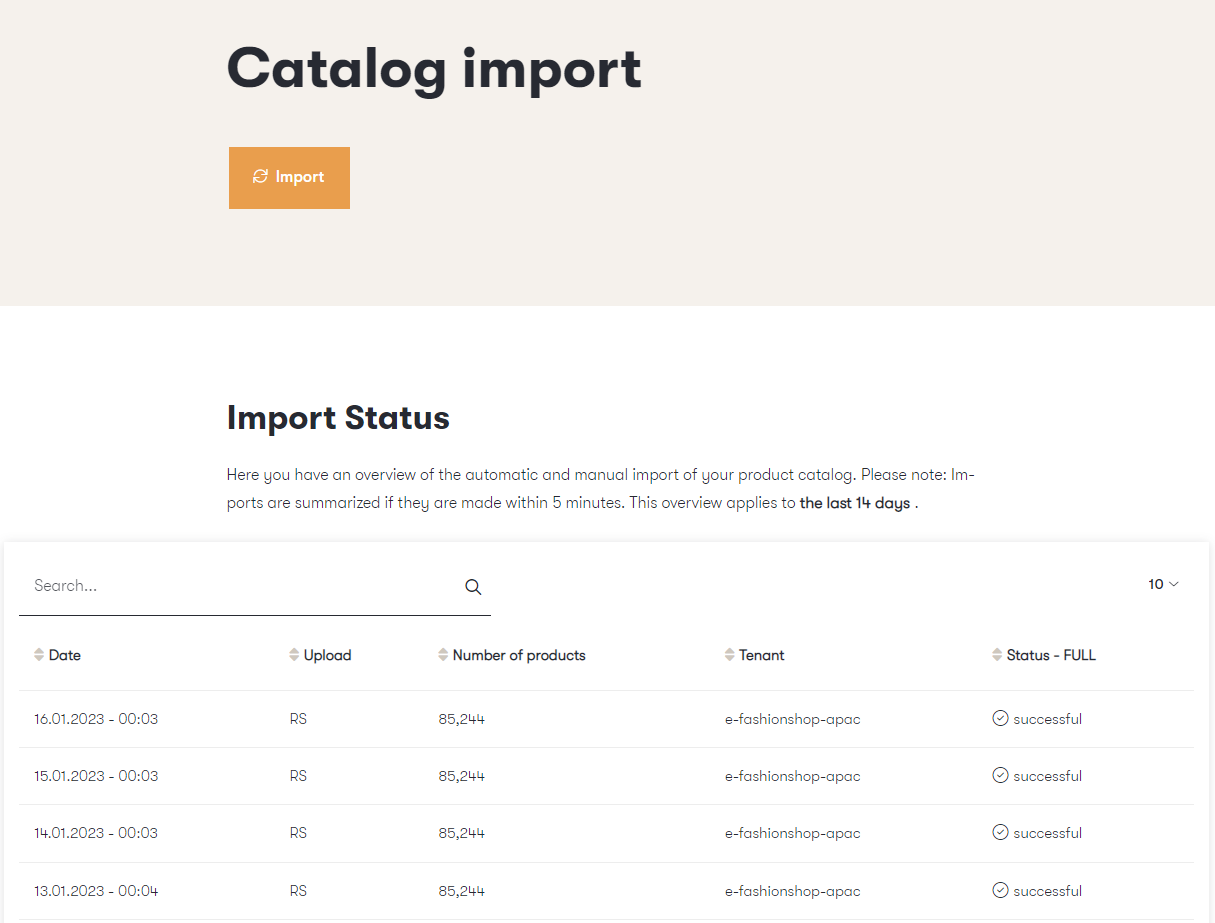Sort the table by Date column
1215x923 pixels.
57,655
